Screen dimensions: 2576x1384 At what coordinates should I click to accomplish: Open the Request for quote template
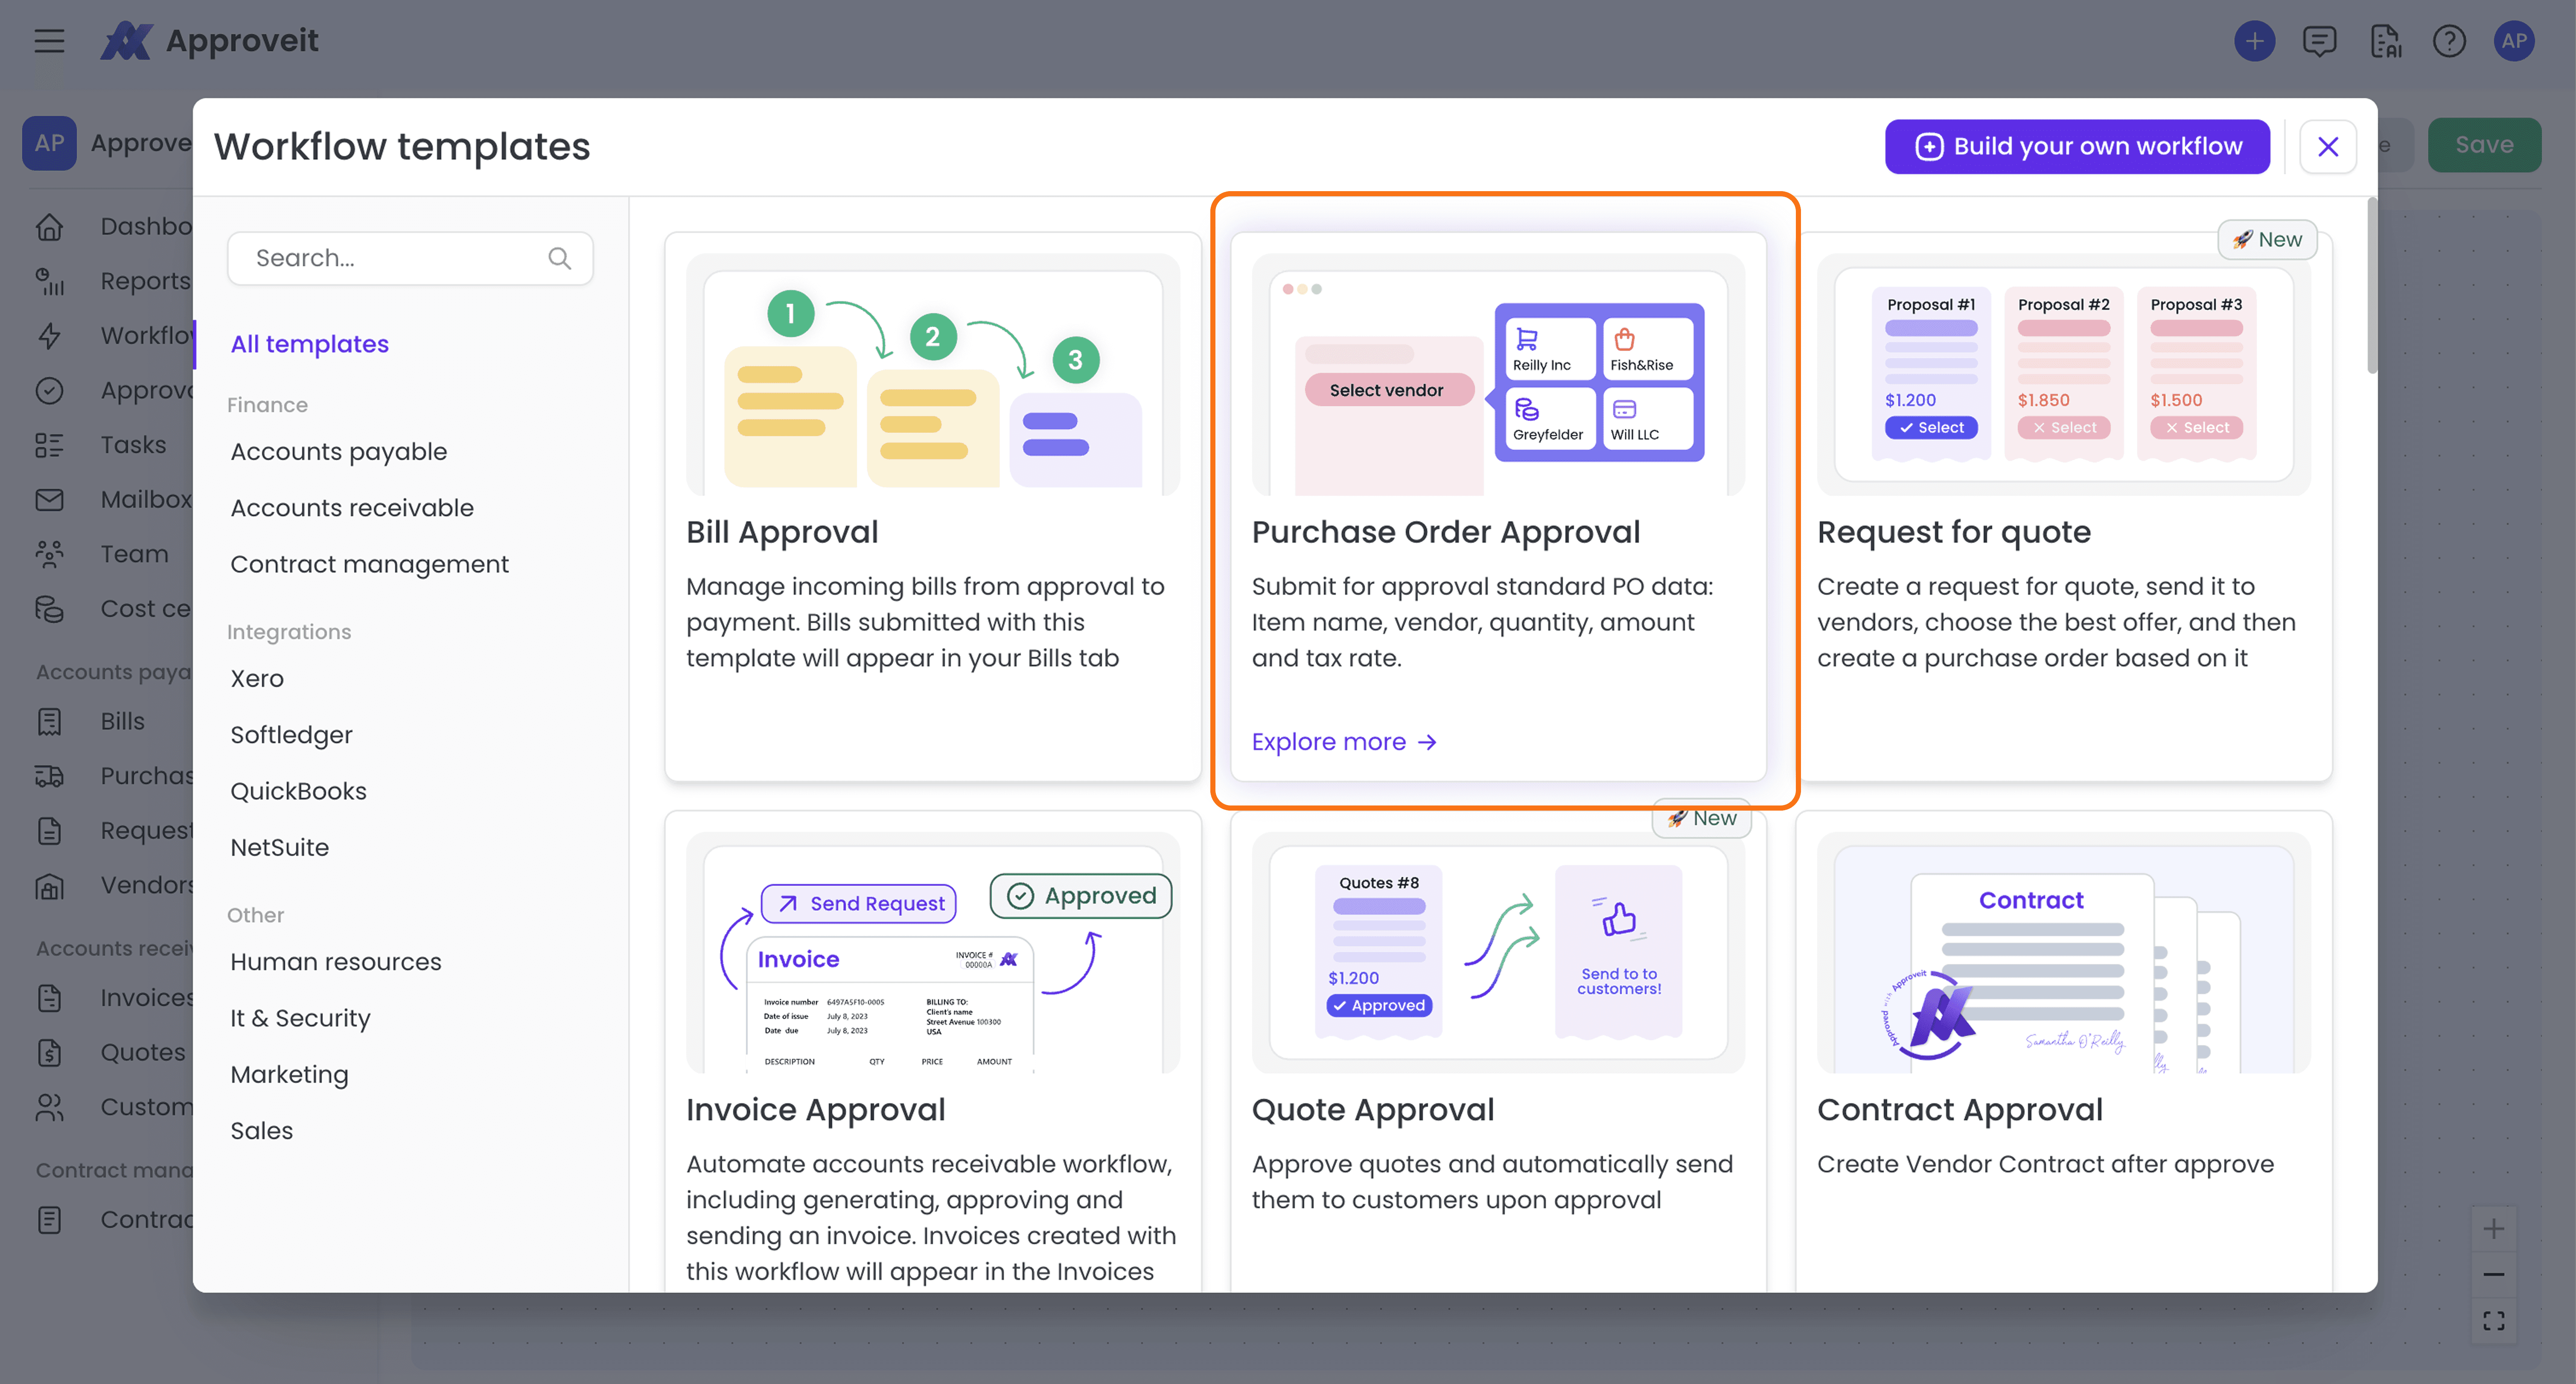[2064, 506]
